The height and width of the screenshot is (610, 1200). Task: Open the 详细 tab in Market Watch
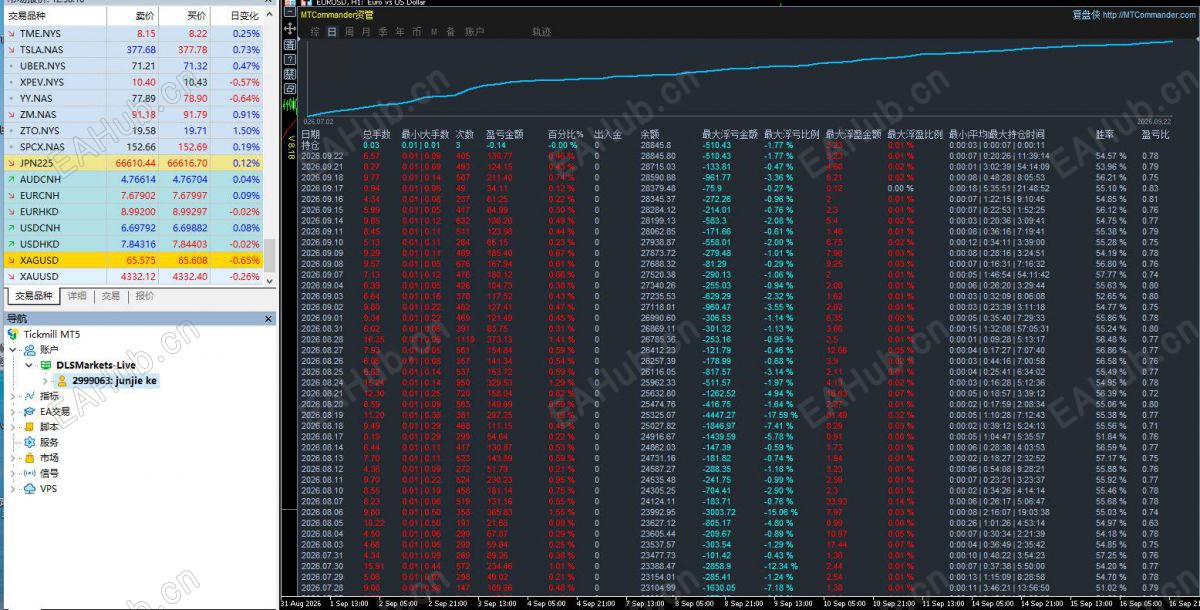(x=77, y=296)
